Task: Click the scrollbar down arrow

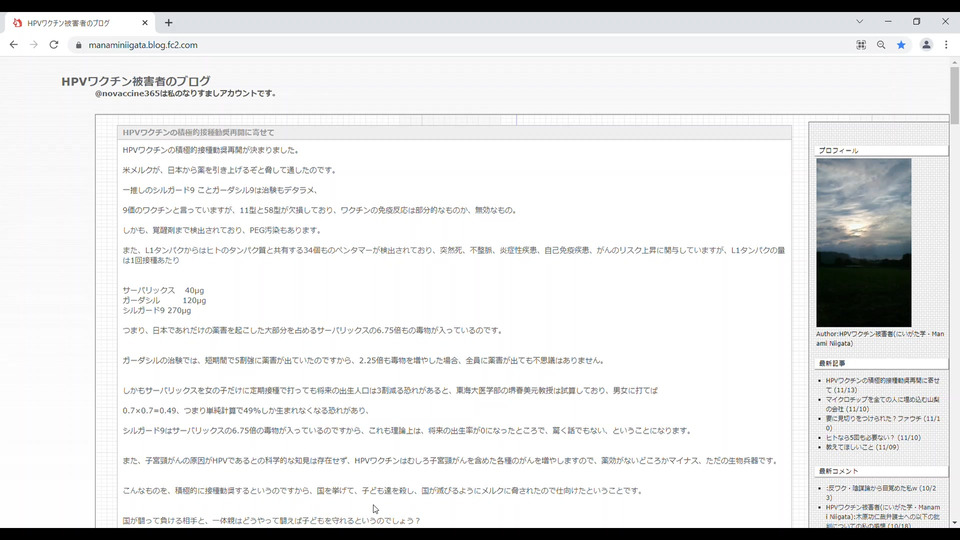Action: coord(954,523)
